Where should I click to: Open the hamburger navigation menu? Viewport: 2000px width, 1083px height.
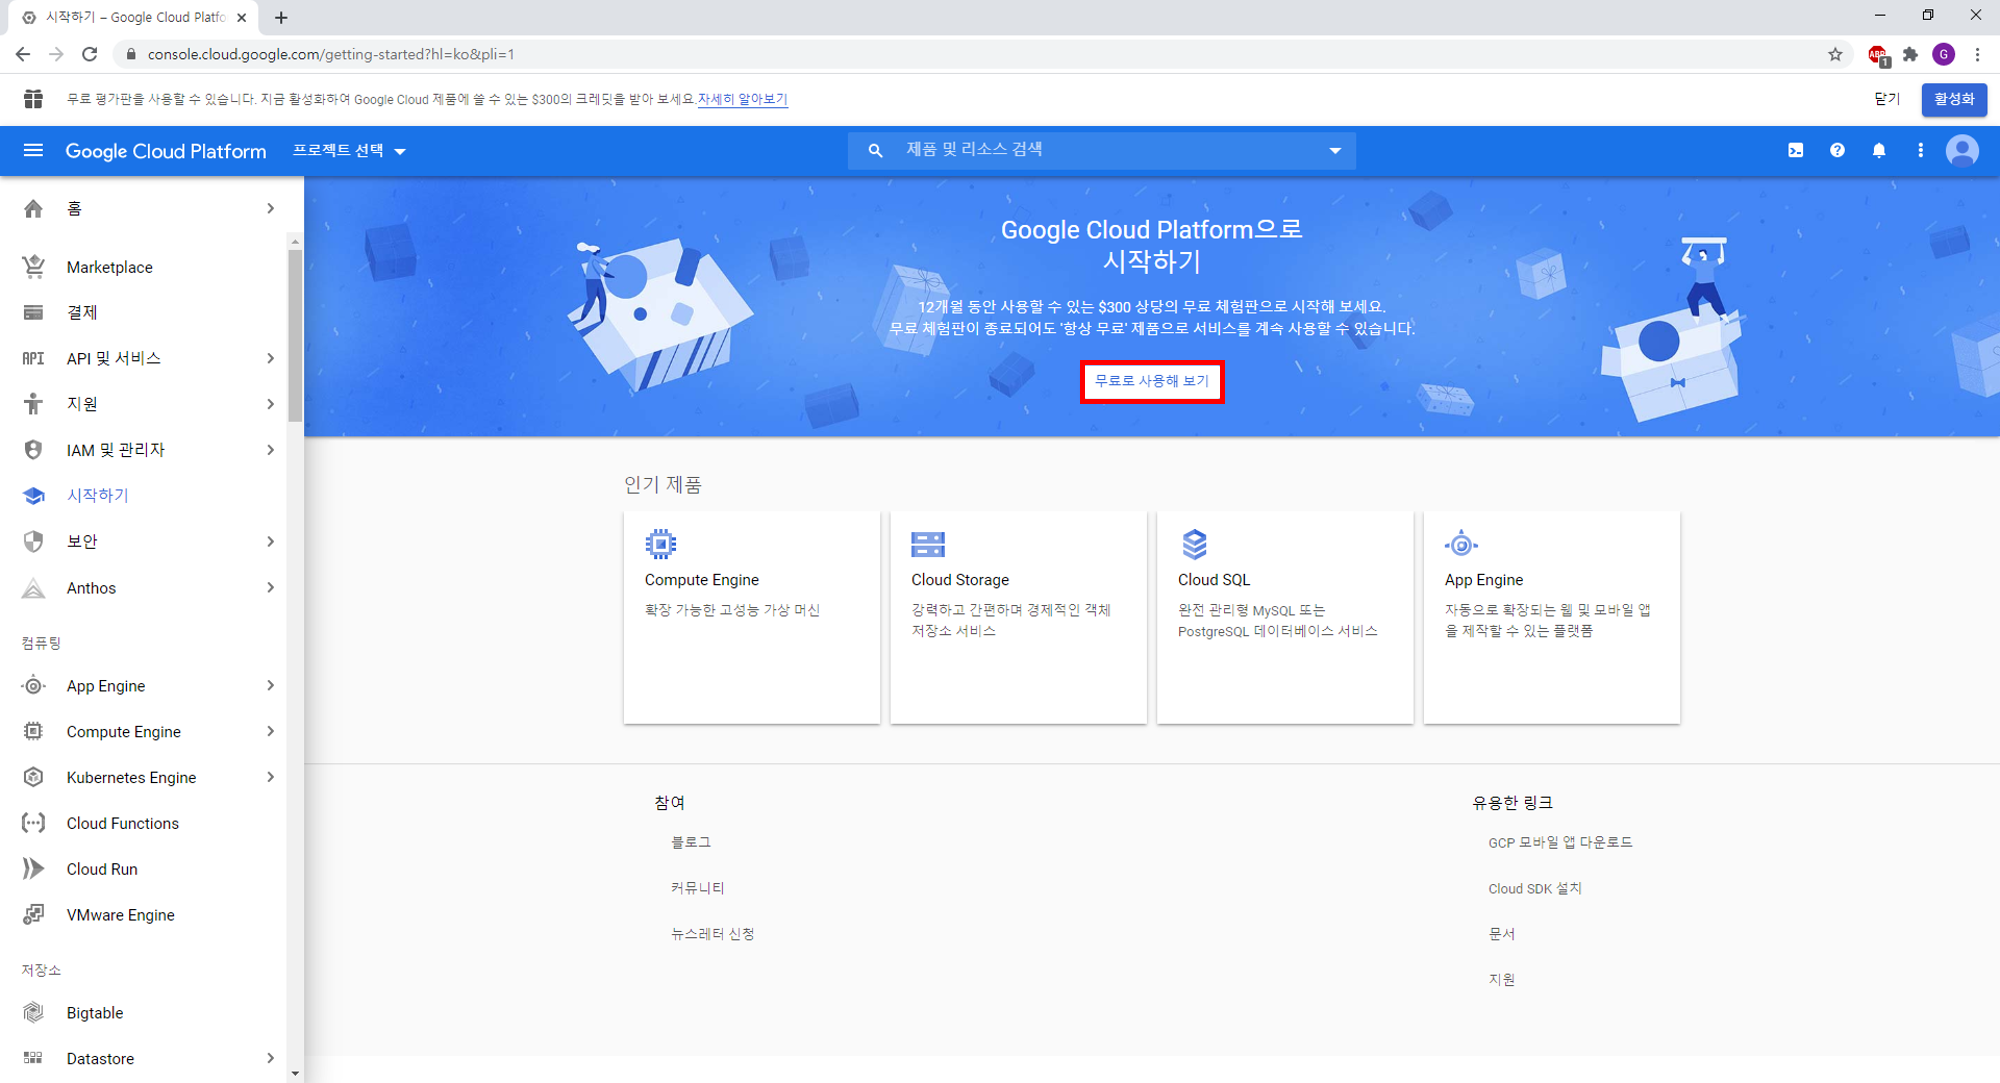(33, 151)
